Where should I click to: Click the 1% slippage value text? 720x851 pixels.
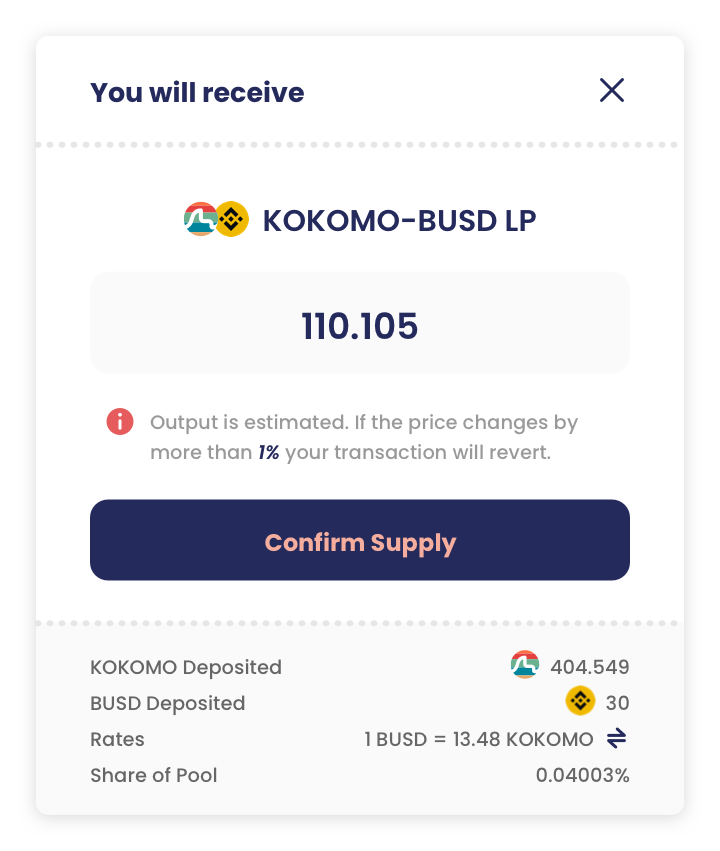pyautogui.click(x=268, y=452)
